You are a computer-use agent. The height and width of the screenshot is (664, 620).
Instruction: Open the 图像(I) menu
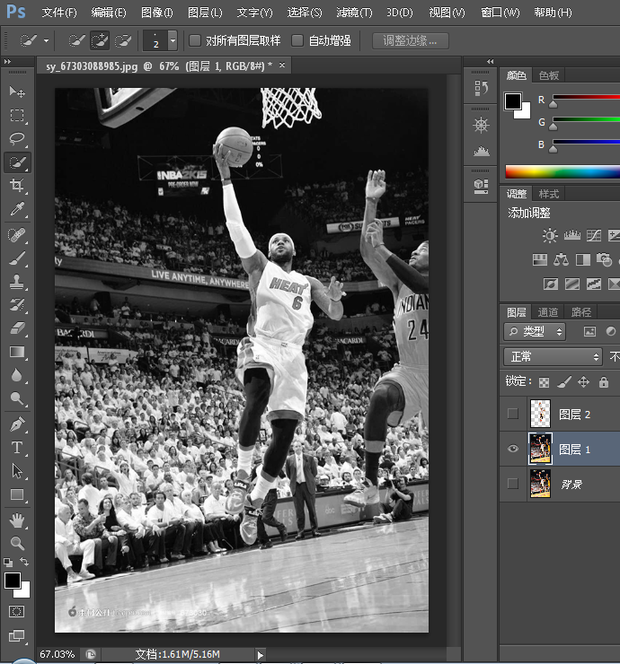(157, 13)
